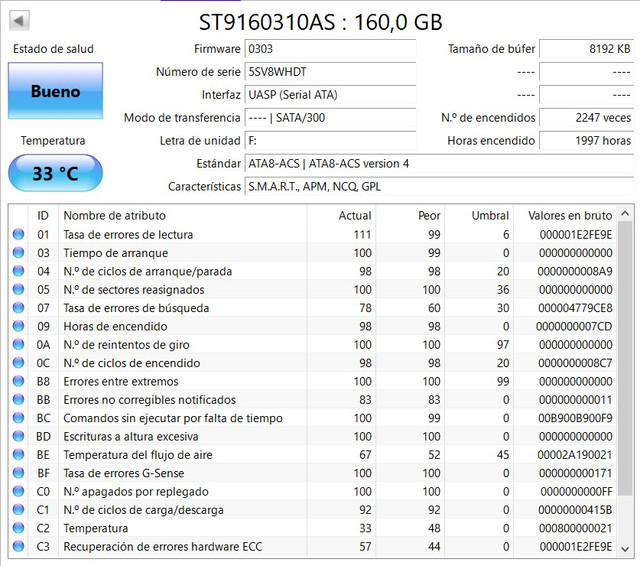Click status dot for attribute C2
The image size is (640, 566).
coord(18,528)
